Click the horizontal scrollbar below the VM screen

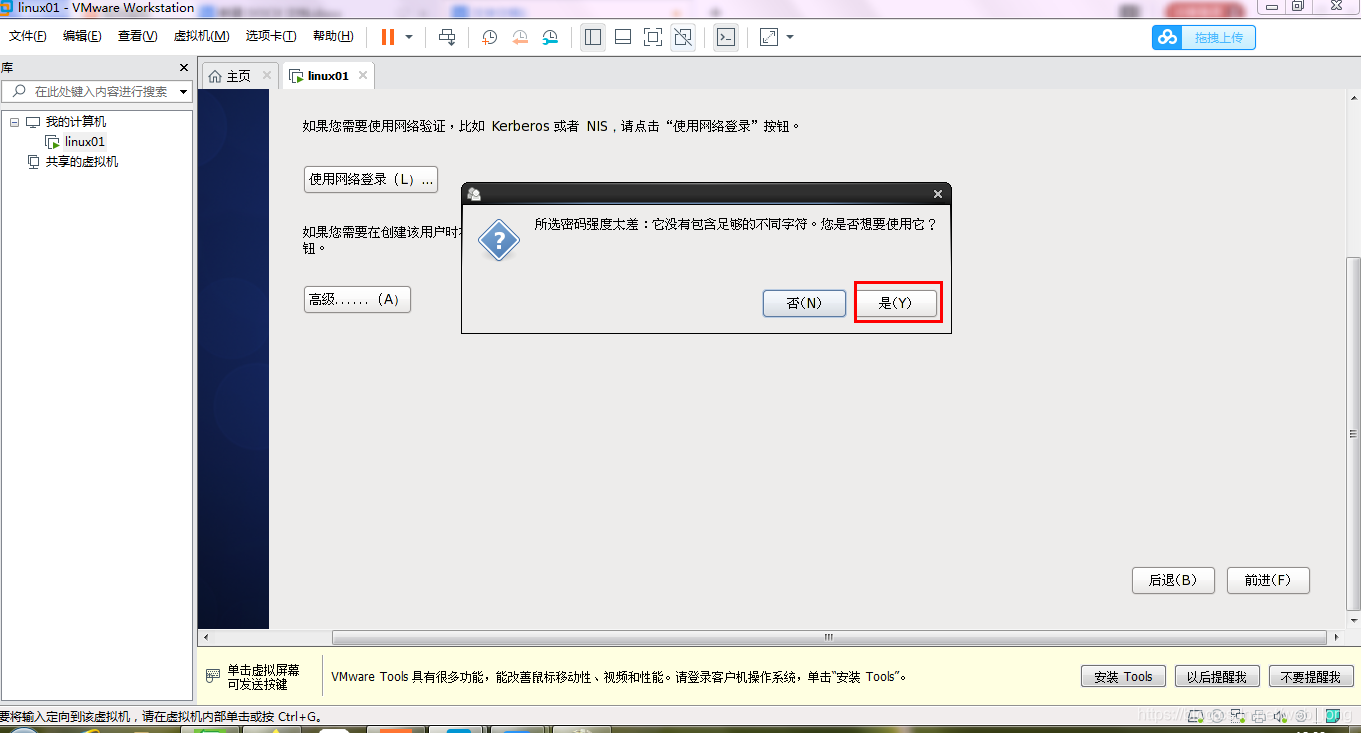827,637
